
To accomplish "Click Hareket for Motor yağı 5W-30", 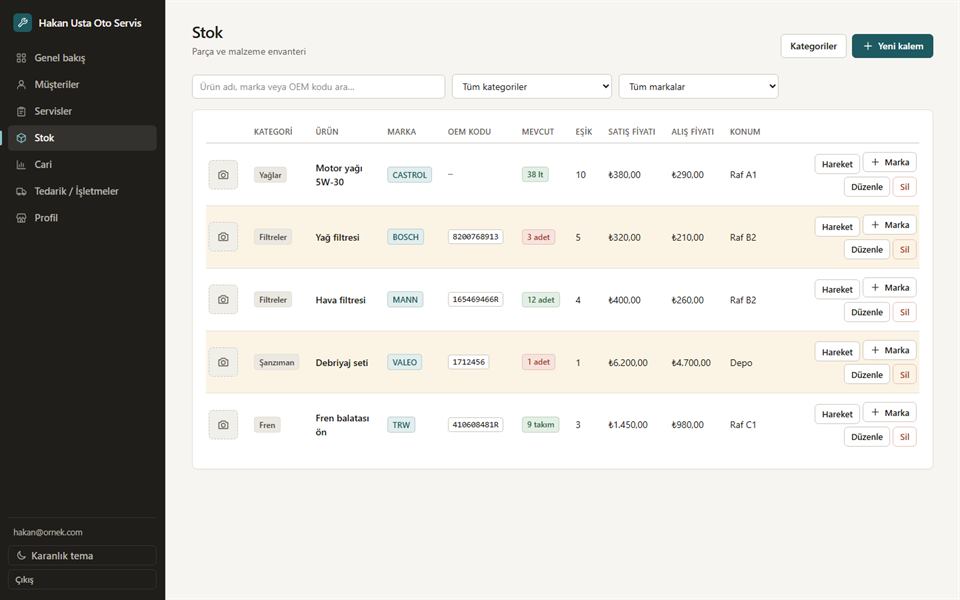I will click(837, 164).
